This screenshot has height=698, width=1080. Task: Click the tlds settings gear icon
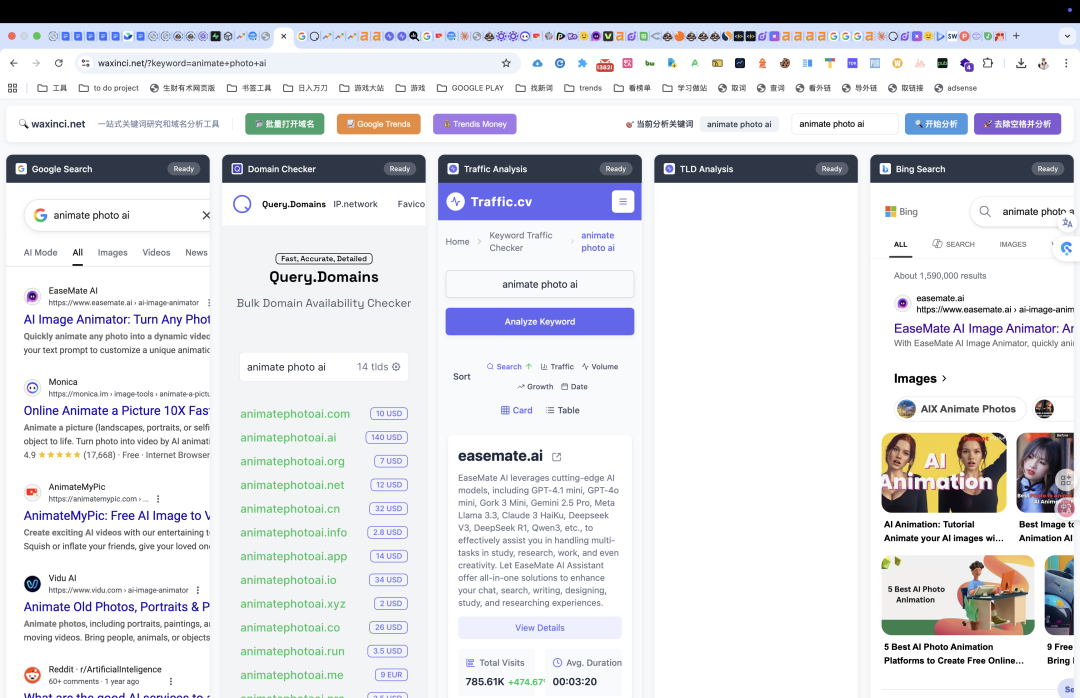coord(396,367)
